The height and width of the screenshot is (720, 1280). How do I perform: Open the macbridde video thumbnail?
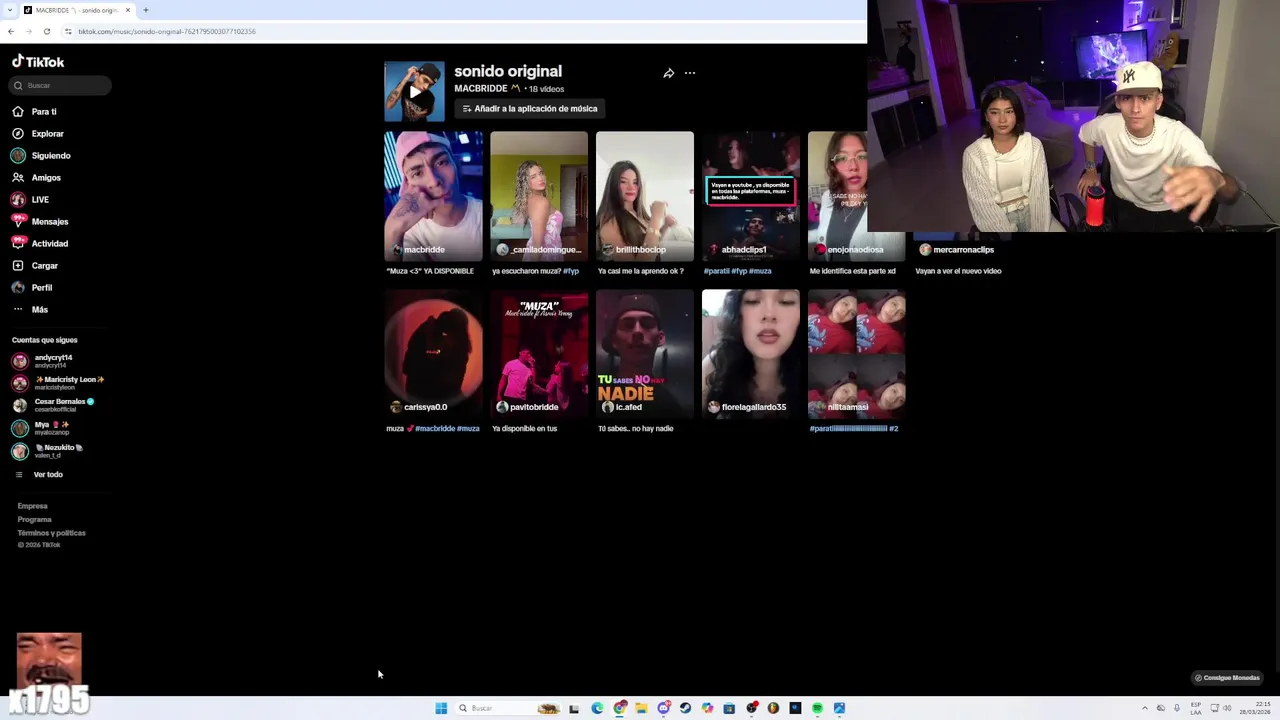433,196
